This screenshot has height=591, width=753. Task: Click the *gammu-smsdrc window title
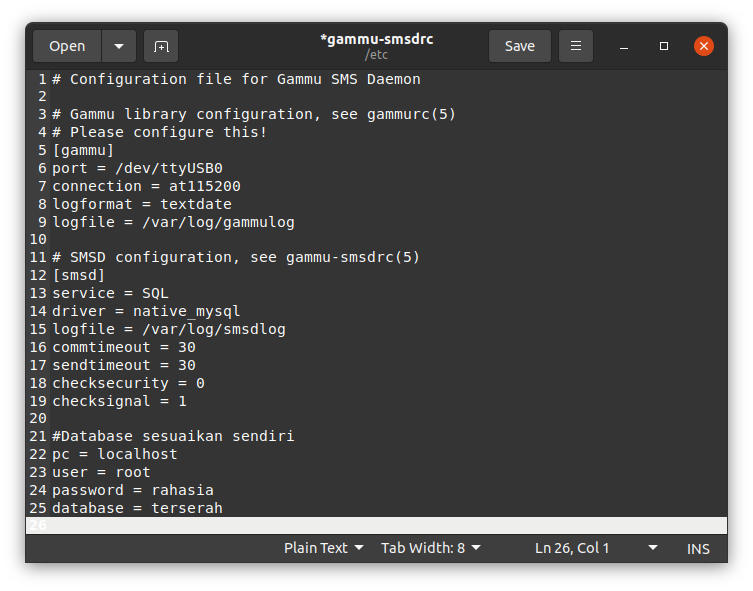coord(376,39)
